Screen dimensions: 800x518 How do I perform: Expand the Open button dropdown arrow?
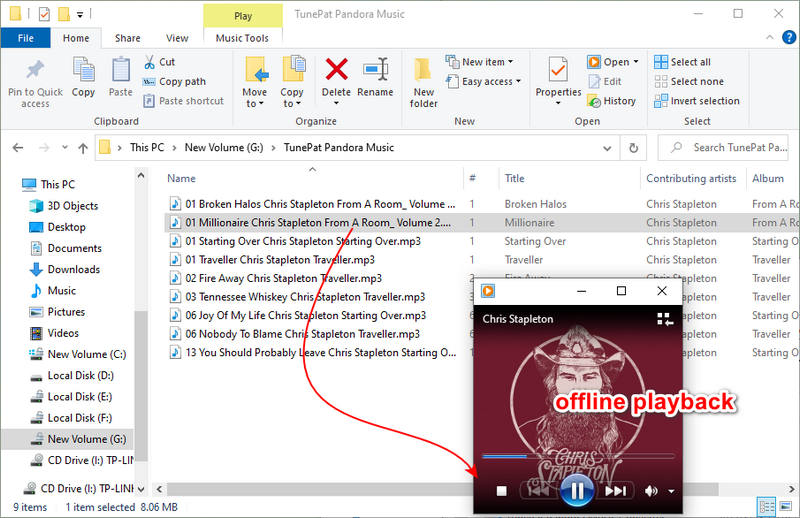click(x=636, y=62)
